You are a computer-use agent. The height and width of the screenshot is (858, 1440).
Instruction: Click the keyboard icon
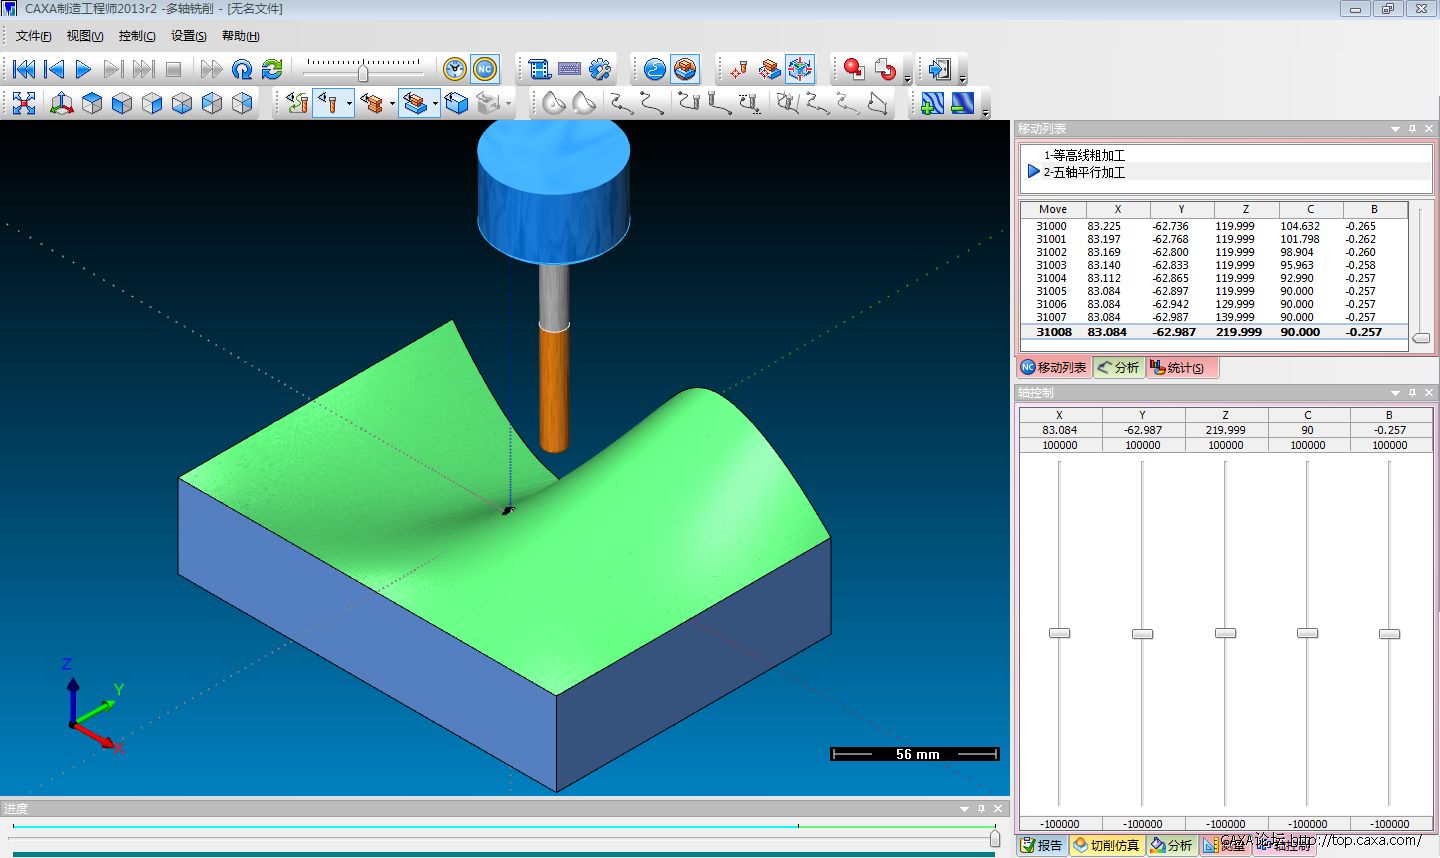coord(570,69)
